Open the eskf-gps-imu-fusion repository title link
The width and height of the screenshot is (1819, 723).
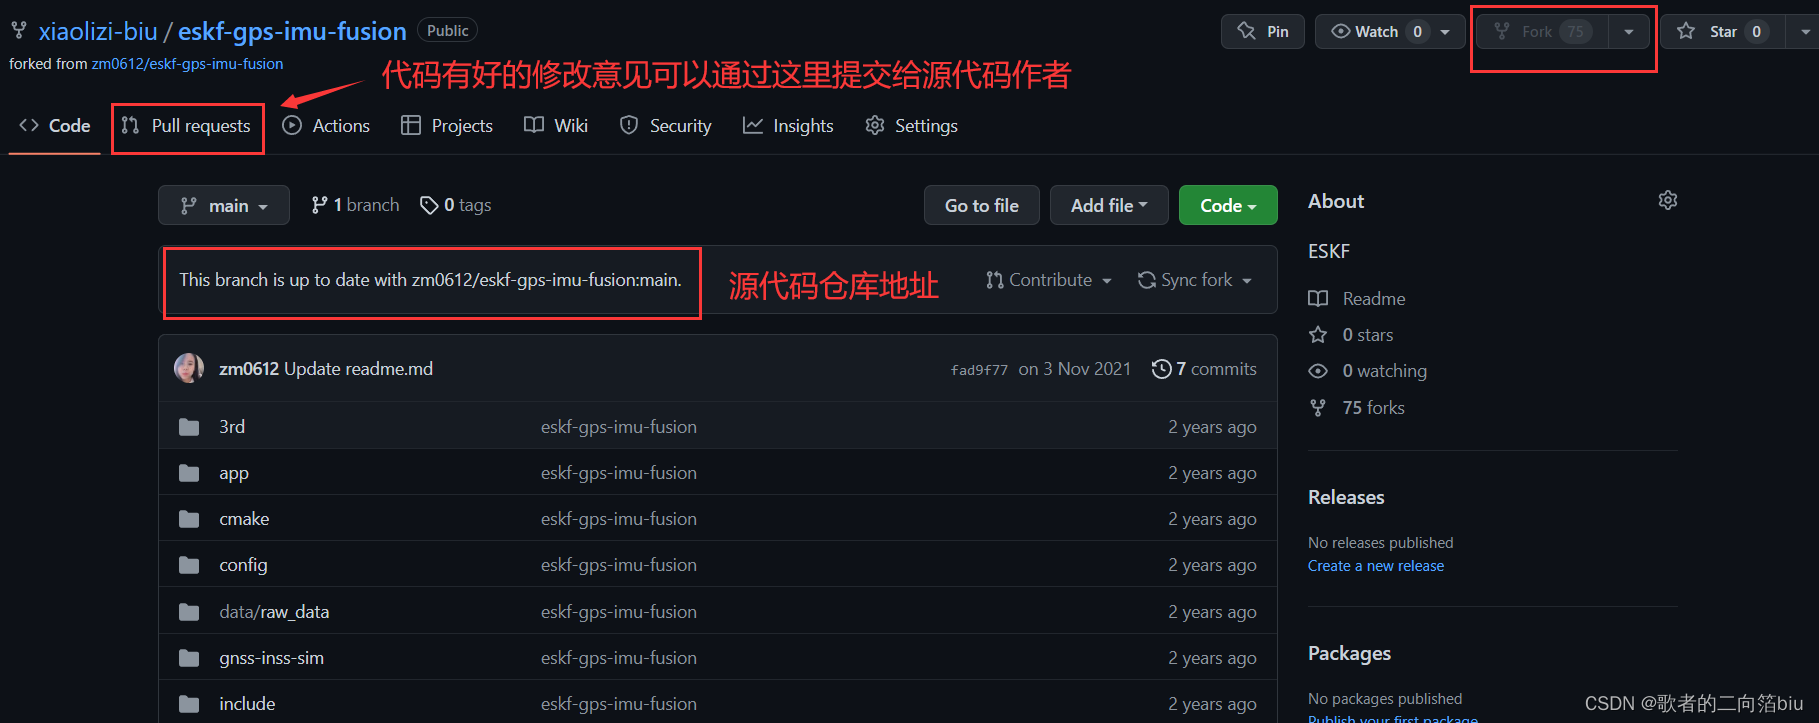[x=292, y=31]
